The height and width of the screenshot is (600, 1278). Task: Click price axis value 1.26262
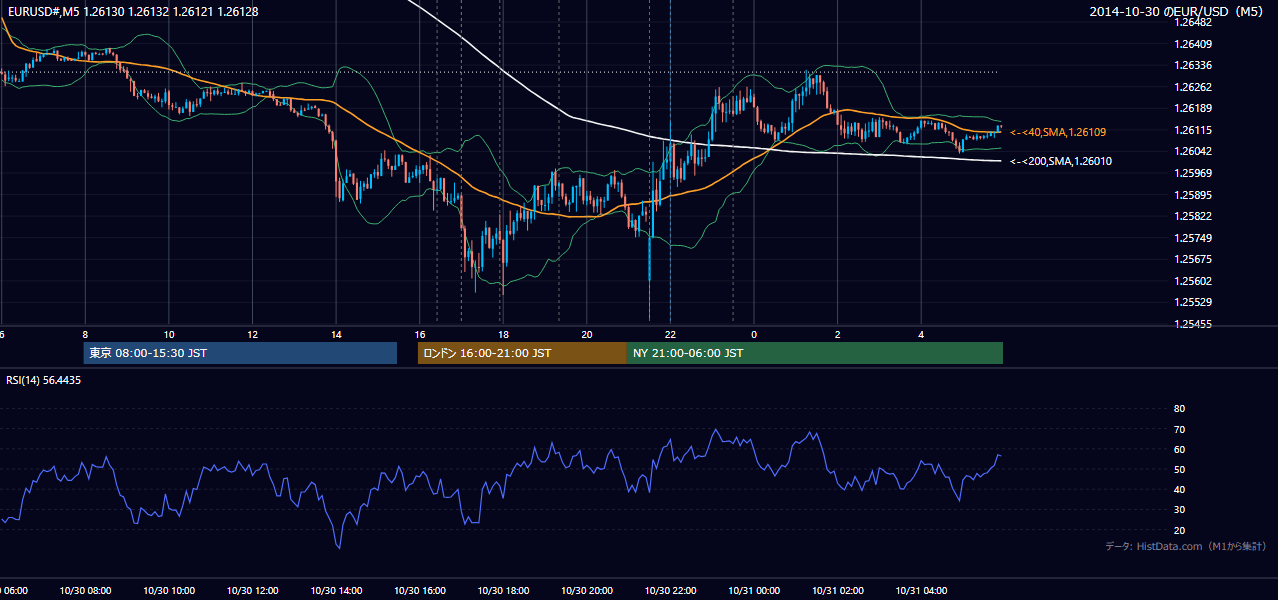(x=1192, y=87)
